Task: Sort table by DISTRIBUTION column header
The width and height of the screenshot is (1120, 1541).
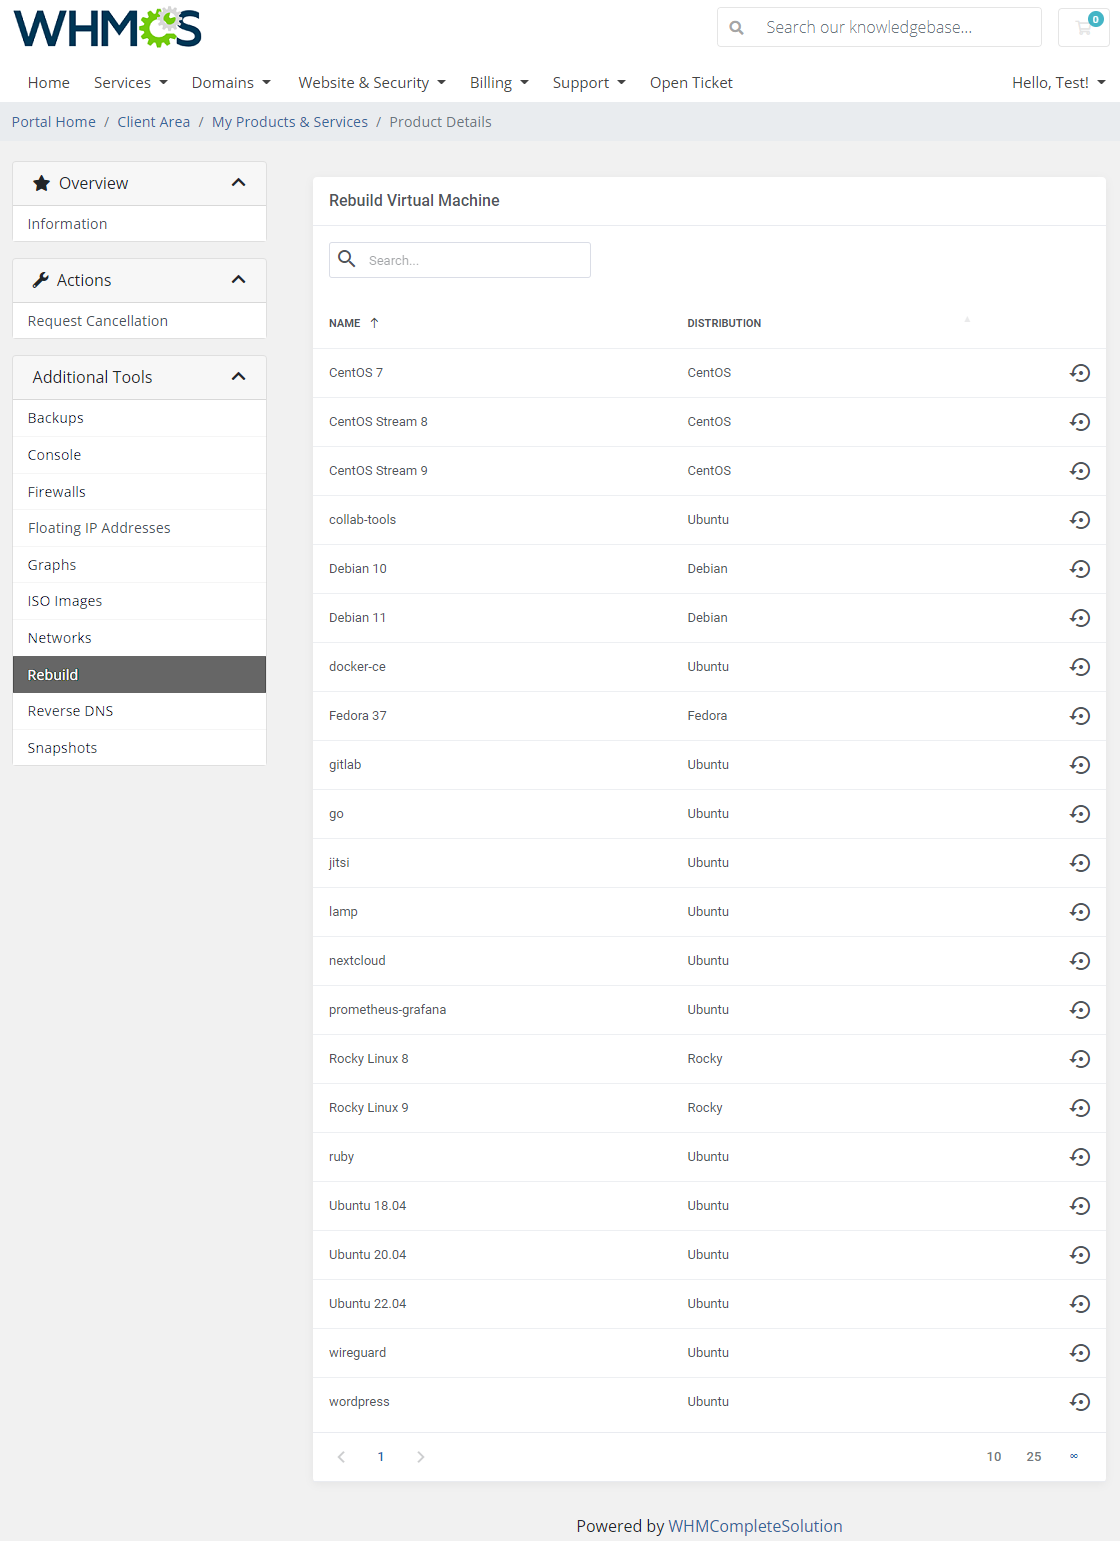Action: (x=724, y=323)
